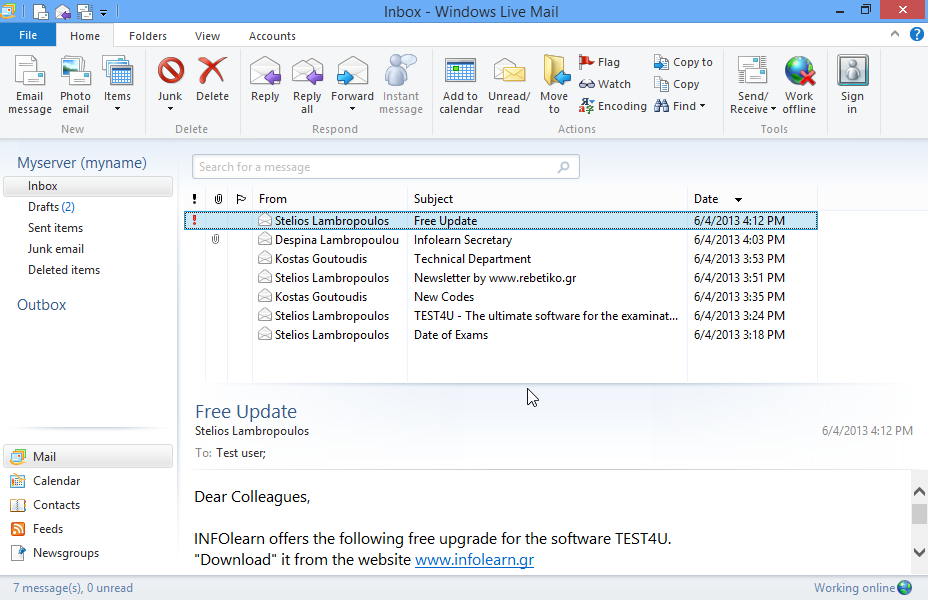
Task: Switch to the Folders tab
Action: [x=148, y=36]
